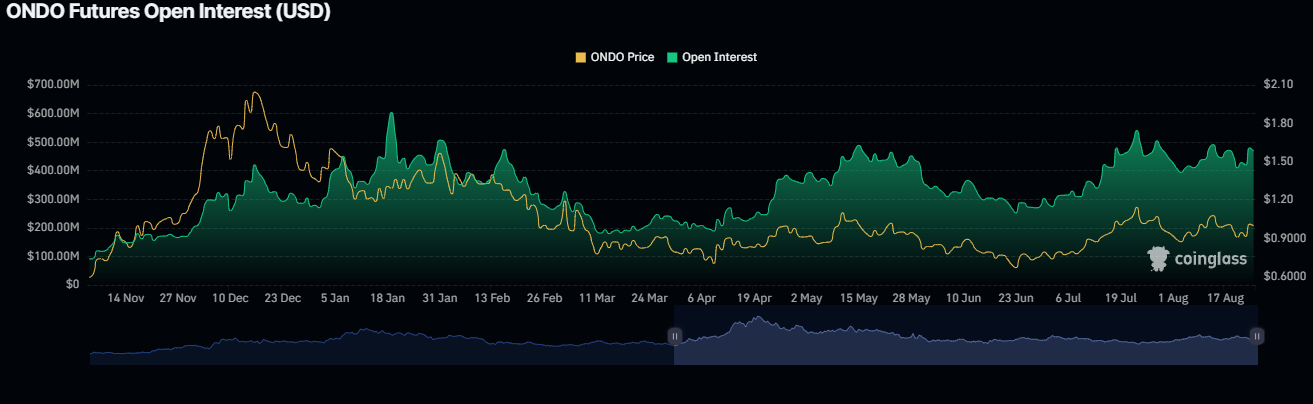Toggle the Open Interest legend series
This screenshot has height=404, width=1313.
(712, 57)
